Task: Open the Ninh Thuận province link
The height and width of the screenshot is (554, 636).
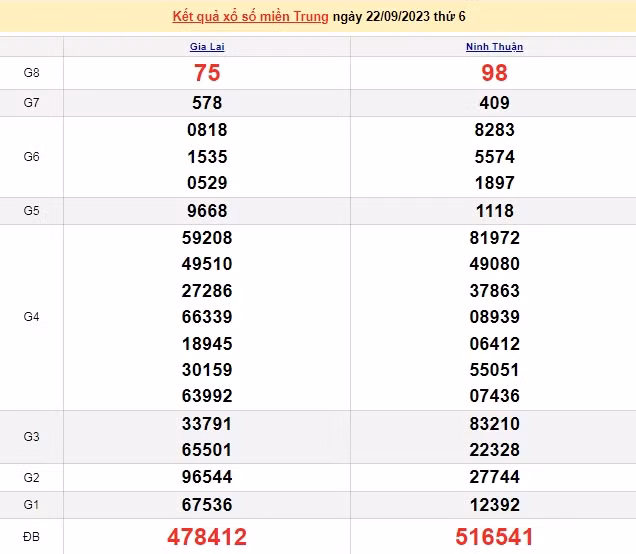Action: [494, 47]
